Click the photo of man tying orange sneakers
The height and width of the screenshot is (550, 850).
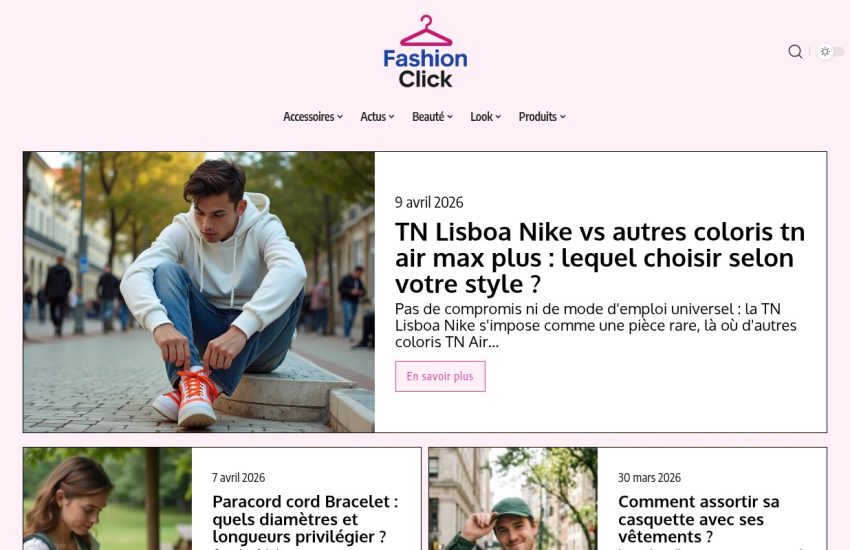pyautogui.click(x=199, y=292)
